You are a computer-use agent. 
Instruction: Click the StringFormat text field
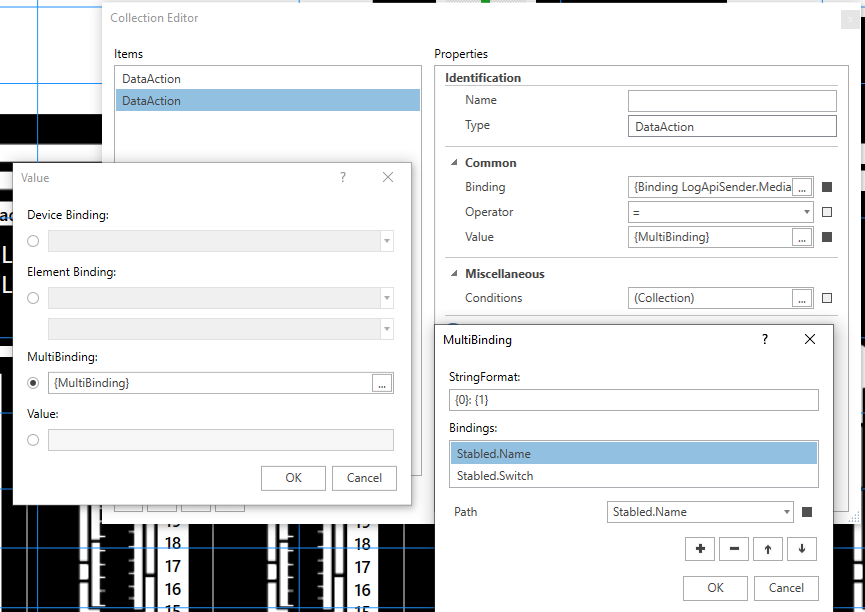pyautogui.click(x=634, y=400)
